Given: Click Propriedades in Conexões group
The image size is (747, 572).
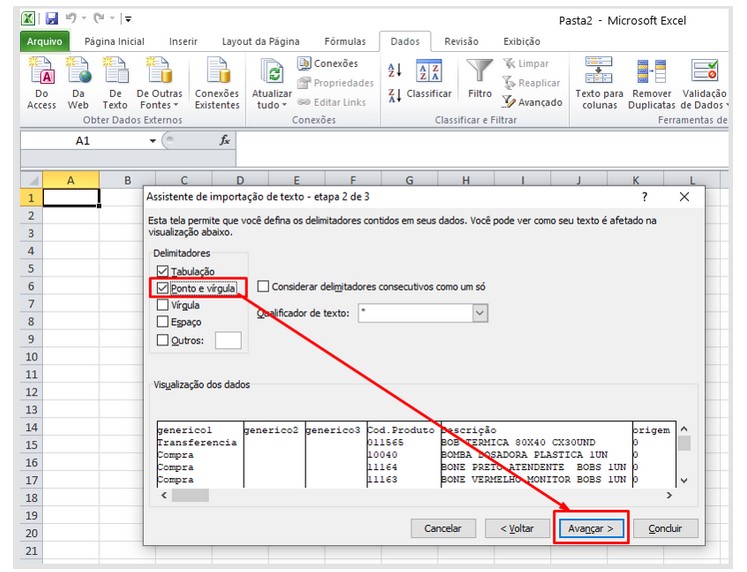Looking at the screenshot, I should pos(335,83).
